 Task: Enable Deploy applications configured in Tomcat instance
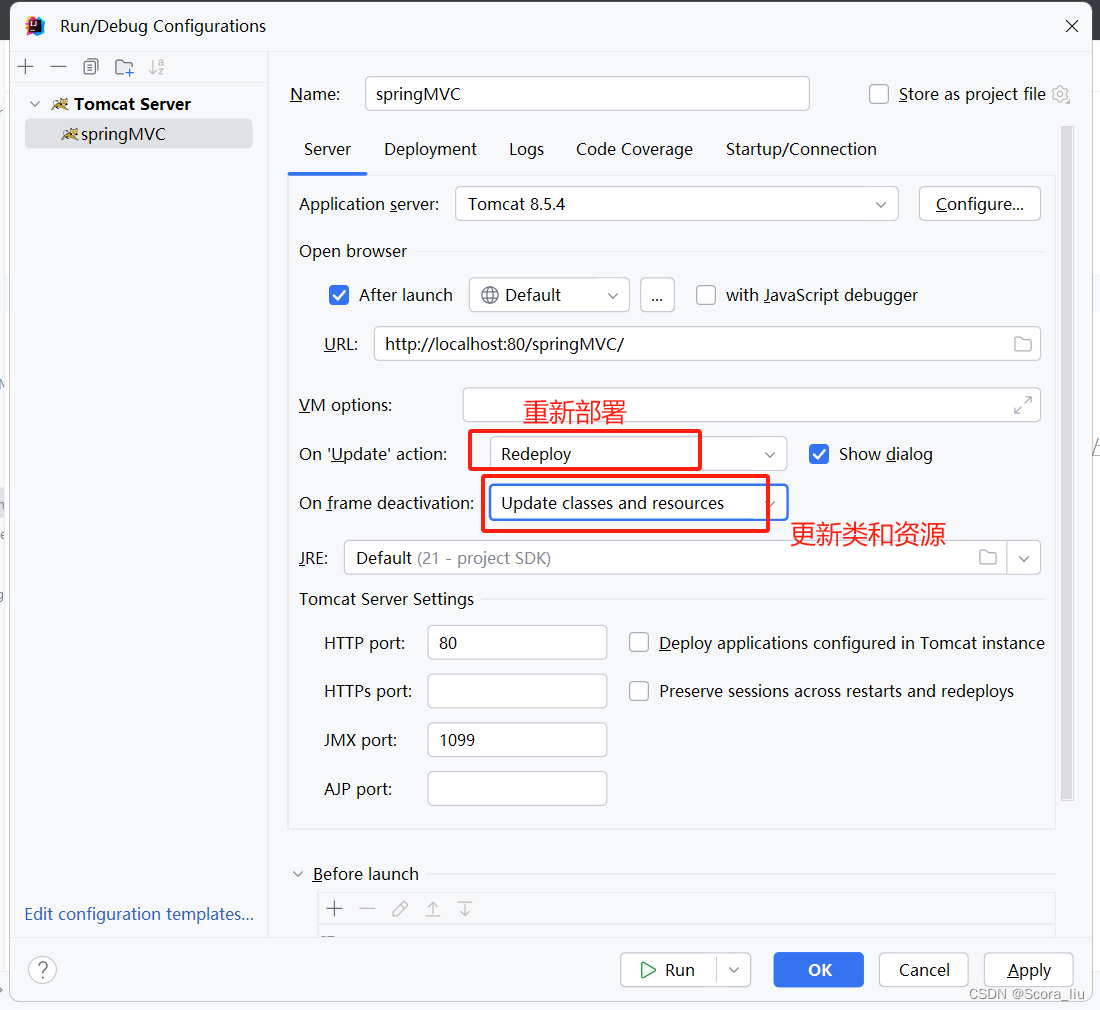tap(638, 642)
